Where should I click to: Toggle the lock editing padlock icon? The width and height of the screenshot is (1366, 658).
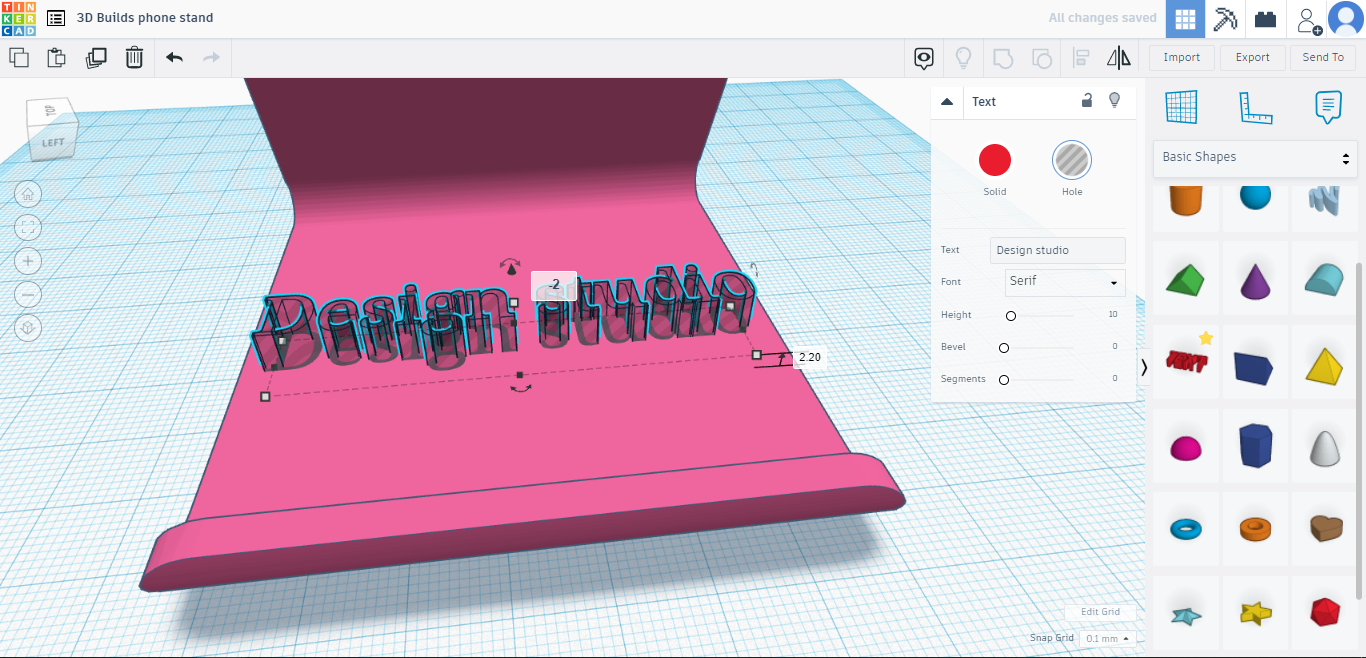(x=1086, y=101)
